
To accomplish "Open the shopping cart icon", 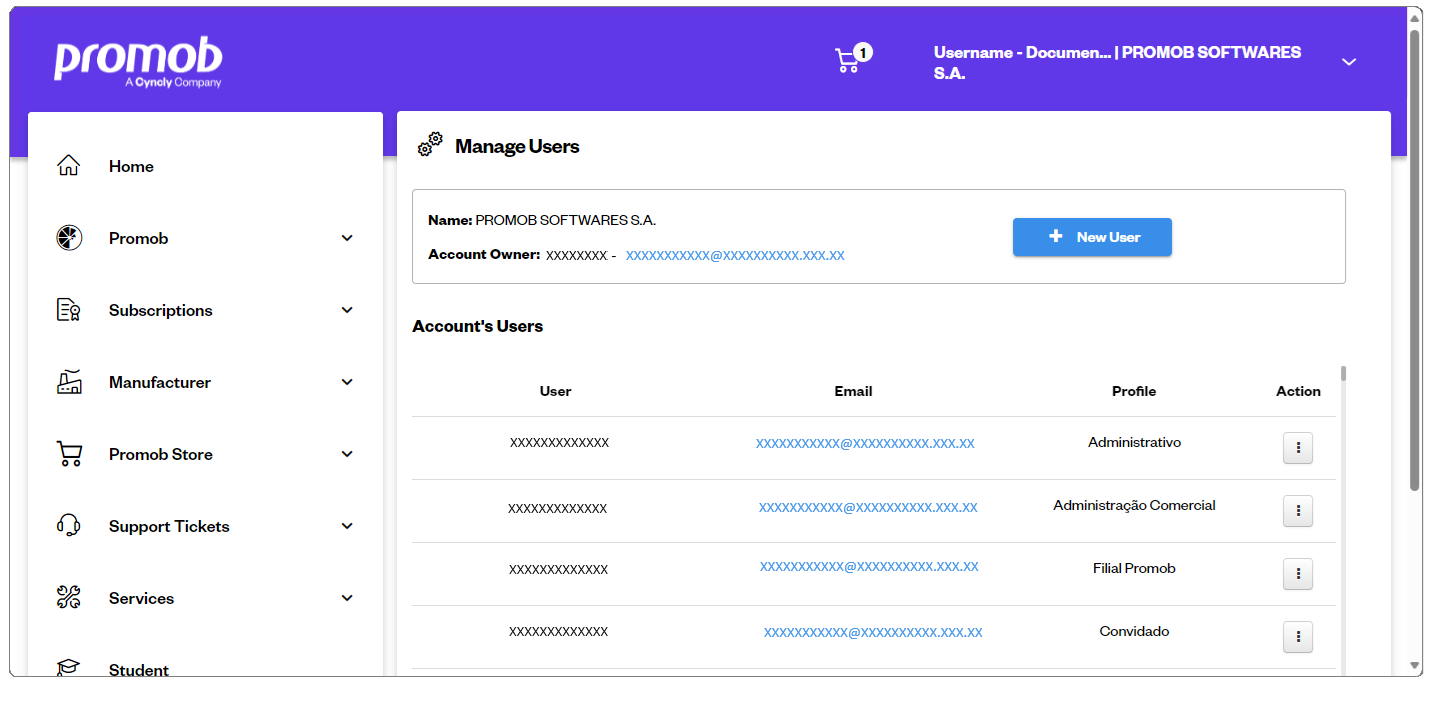I will coord(847,61).
